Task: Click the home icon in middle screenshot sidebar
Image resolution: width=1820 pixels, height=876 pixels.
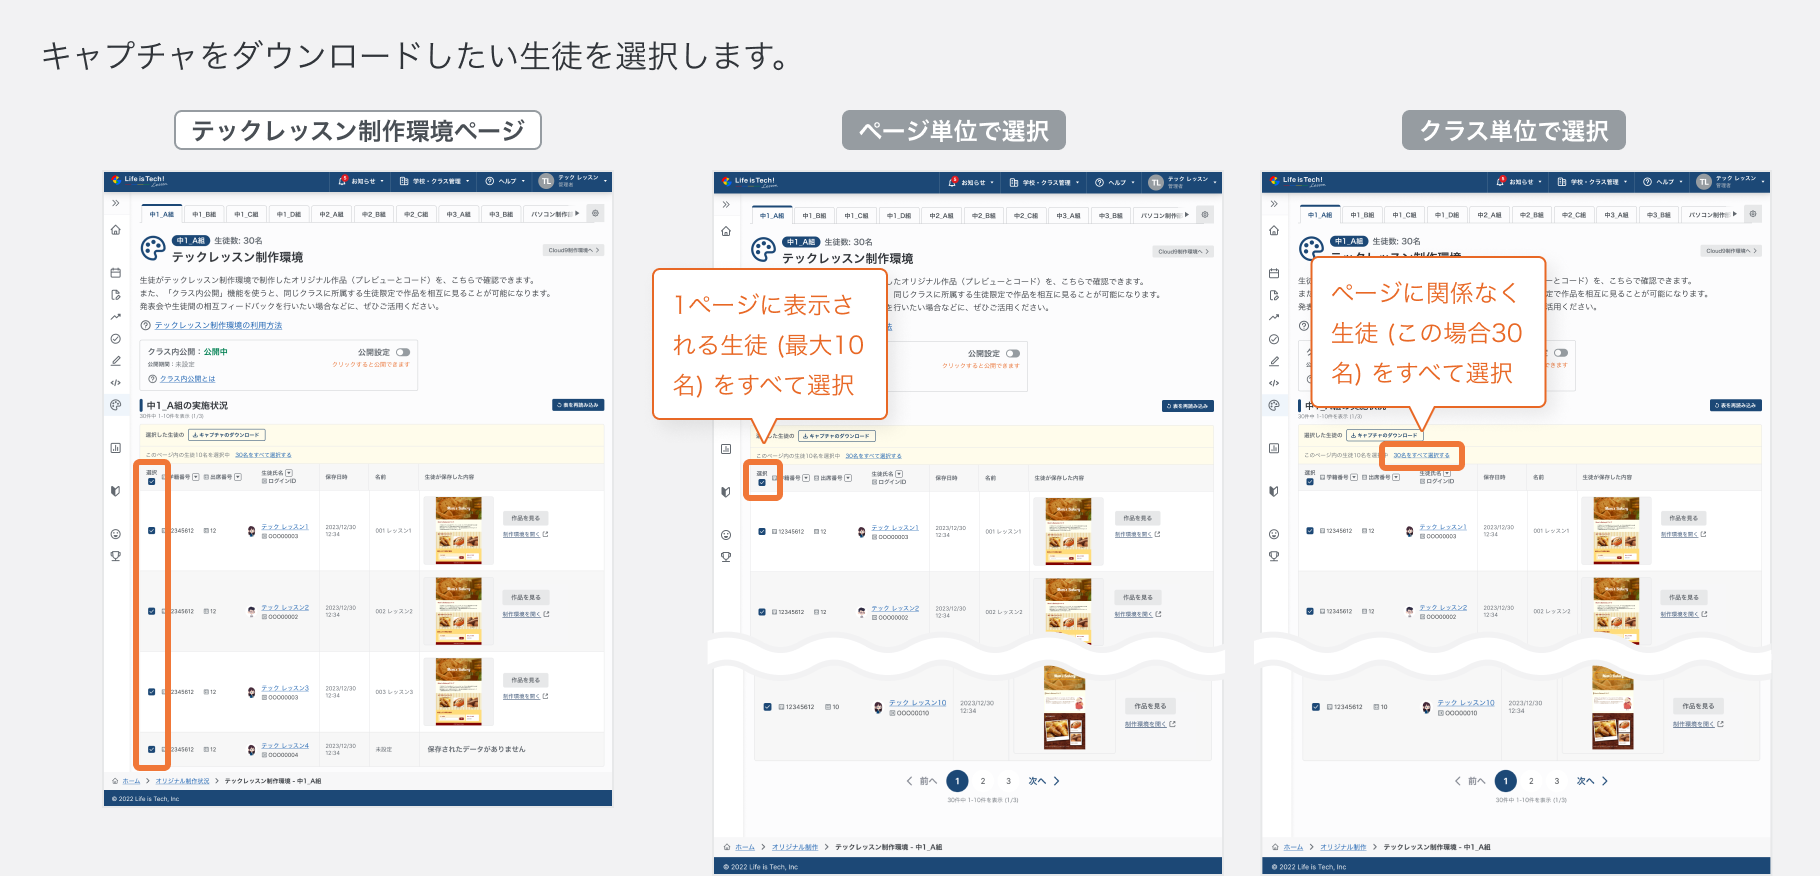Action: tap(725, 231)
